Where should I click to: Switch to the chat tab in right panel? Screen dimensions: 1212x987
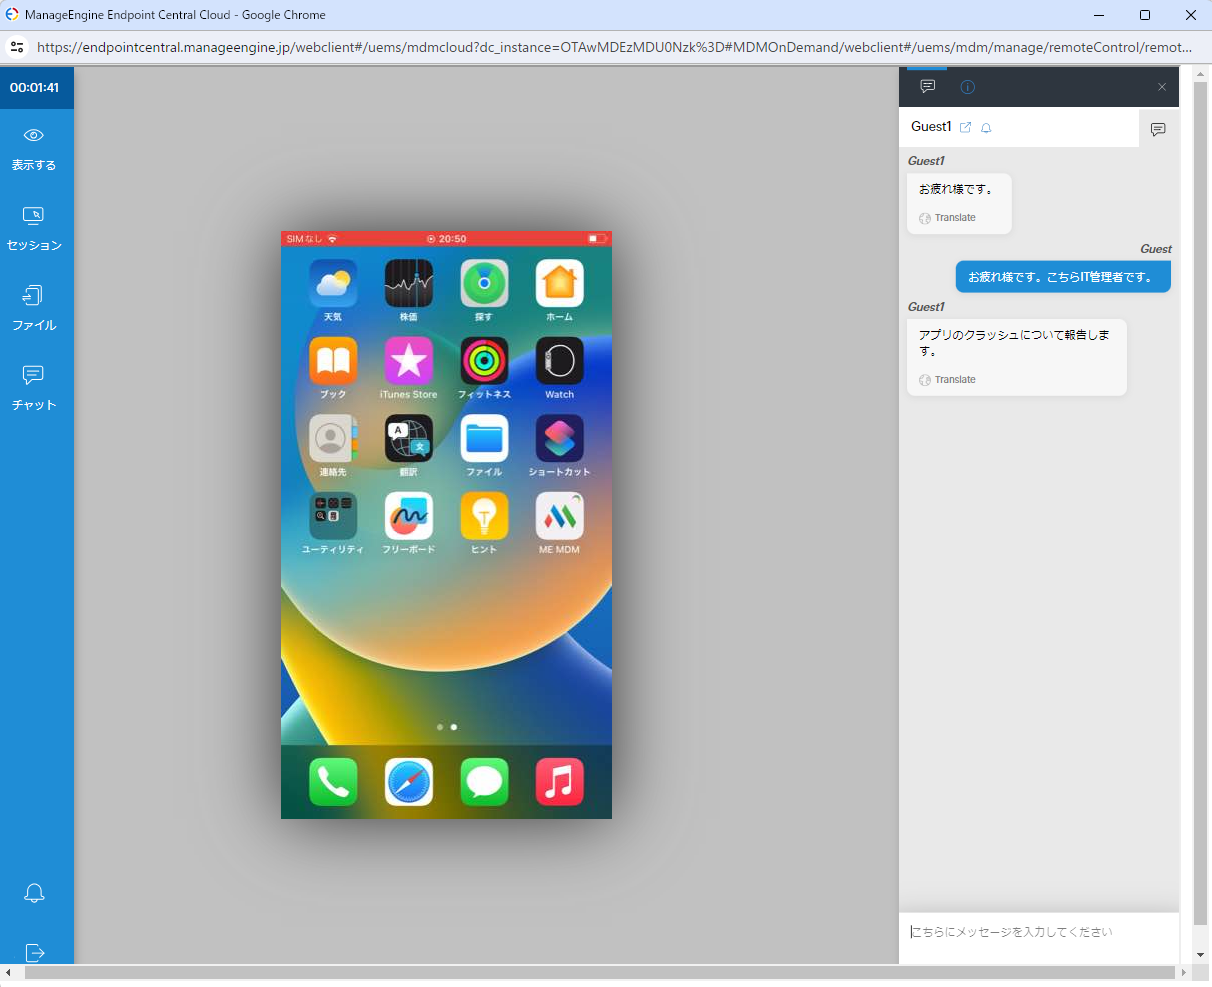pos(927,87)
